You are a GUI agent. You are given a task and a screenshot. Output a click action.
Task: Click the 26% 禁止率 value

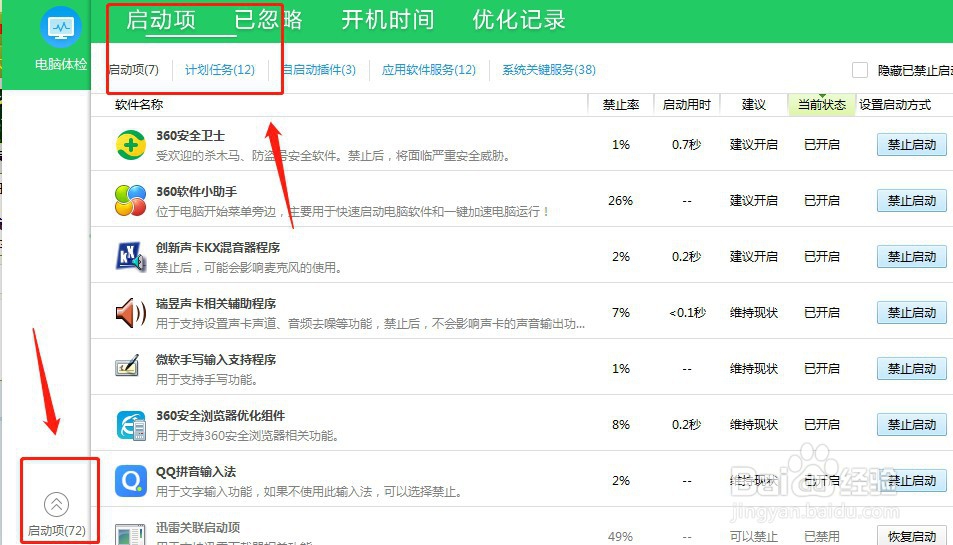[x=621, y=201]
